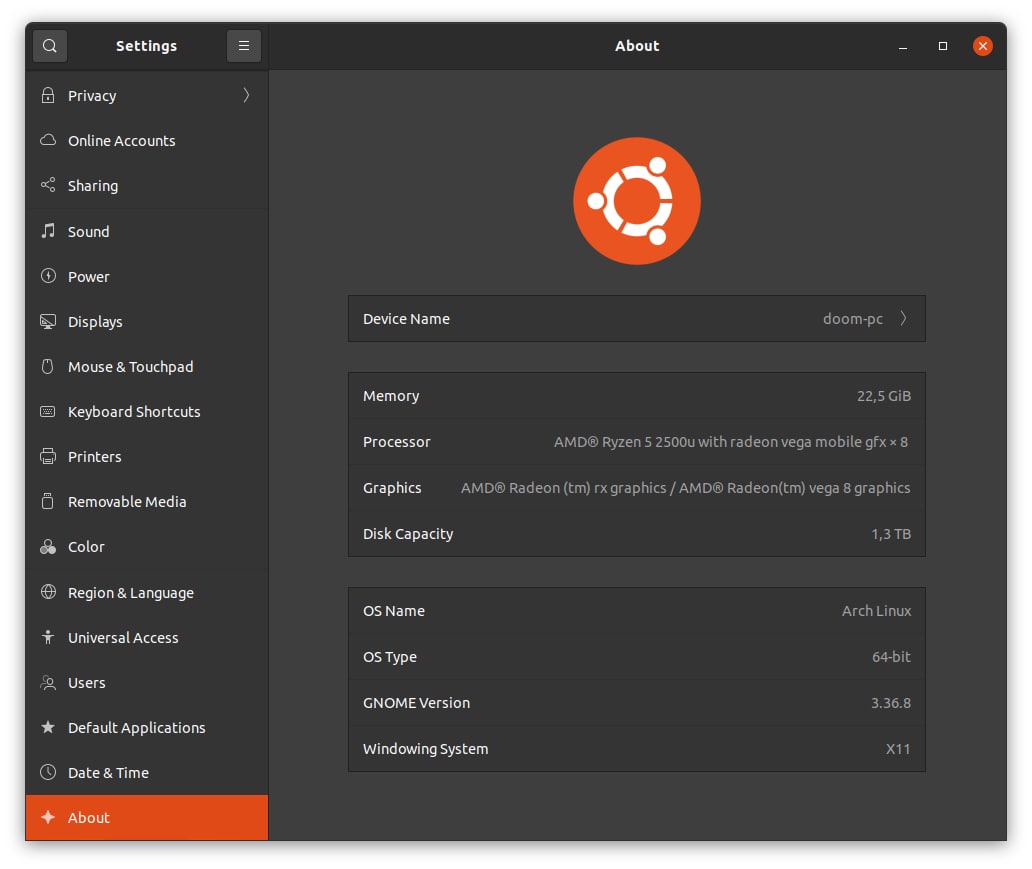
Task: Click the Removable Media drive icon
Action: click(x=48, y=501)
